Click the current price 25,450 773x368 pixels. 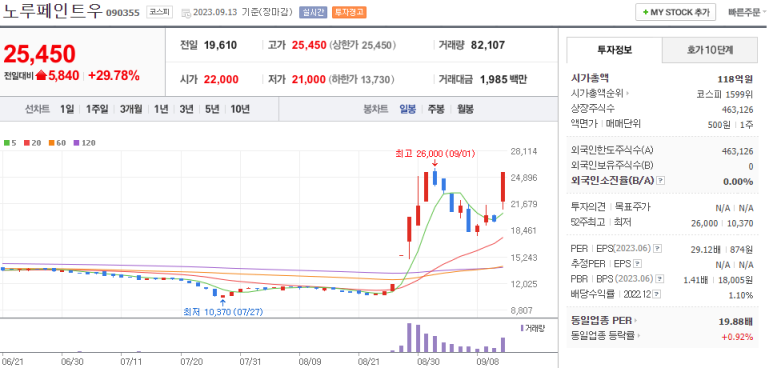click(x=39, y=54)
